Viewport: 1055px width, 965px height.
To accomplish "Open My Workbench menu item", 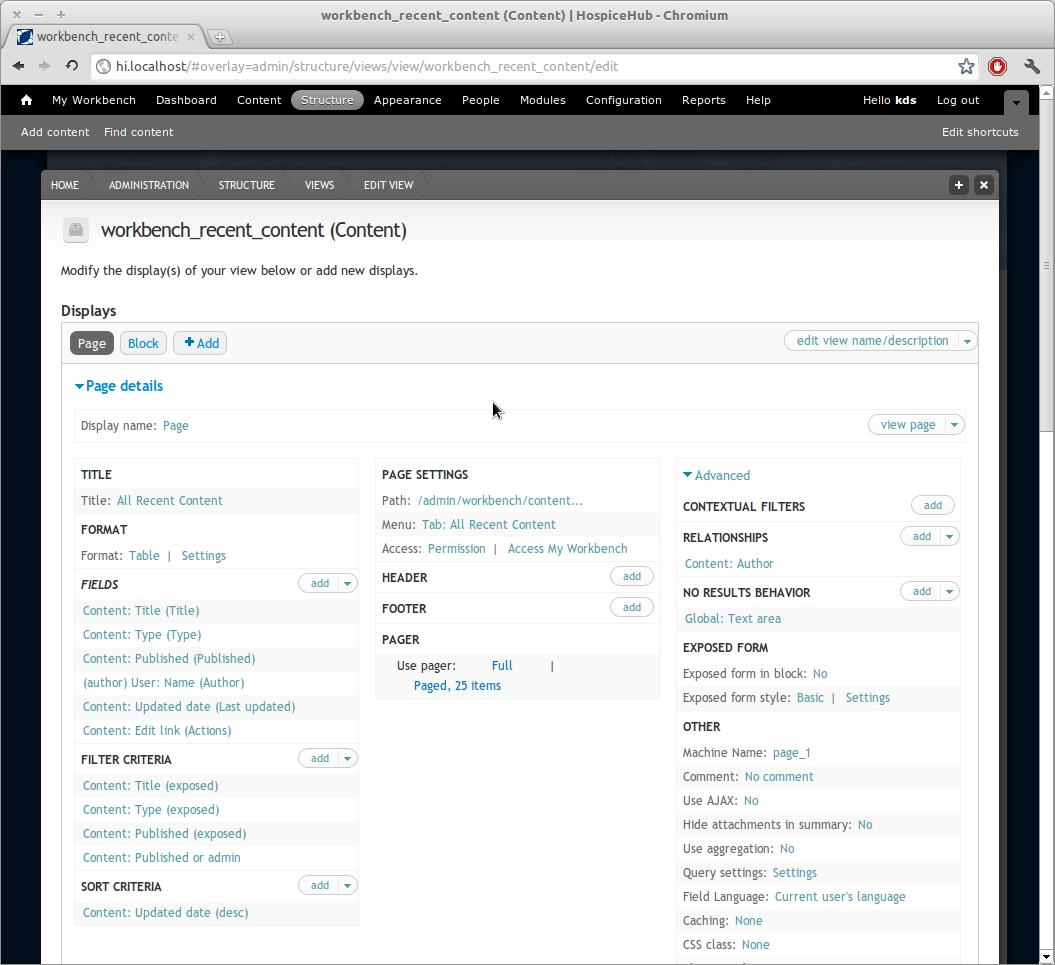I will coord(94,100).
